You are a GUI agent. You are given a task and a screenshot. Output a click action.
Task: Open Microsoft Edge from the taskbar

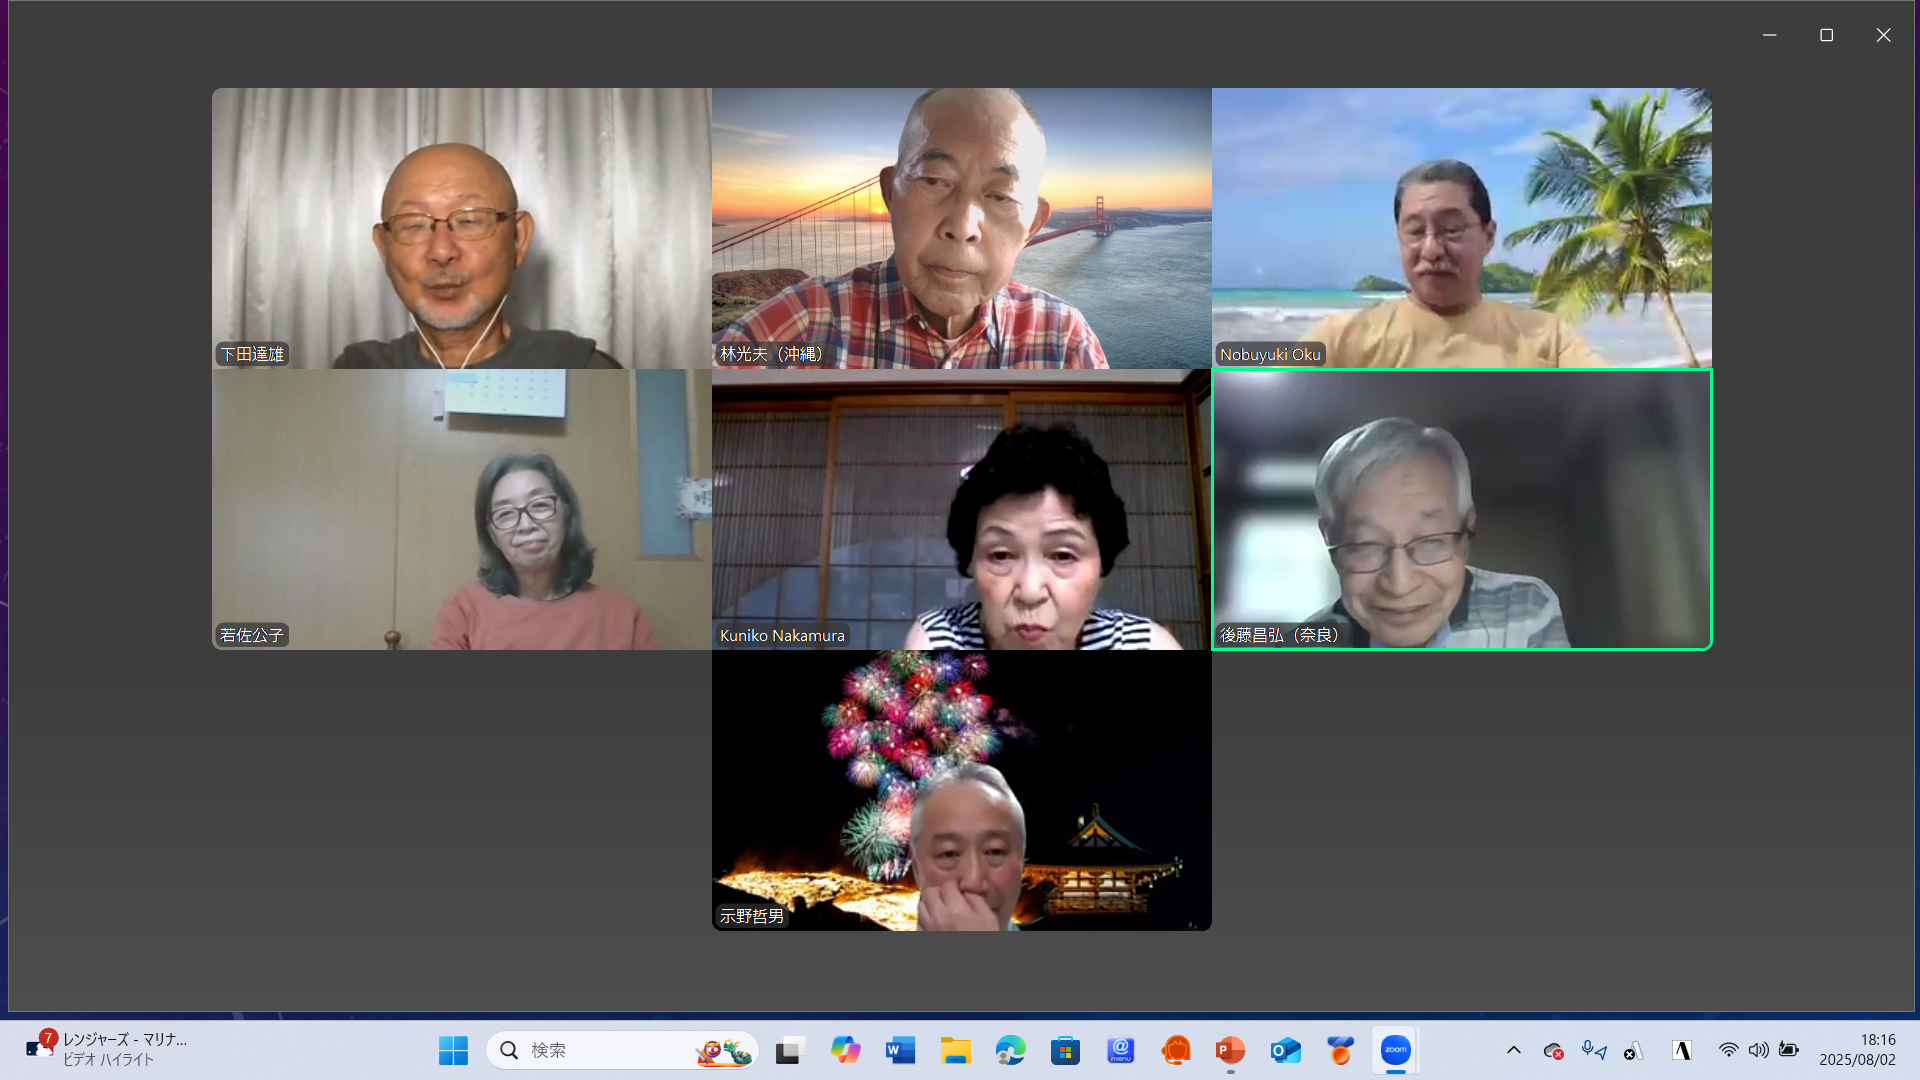[1010, 1050]
